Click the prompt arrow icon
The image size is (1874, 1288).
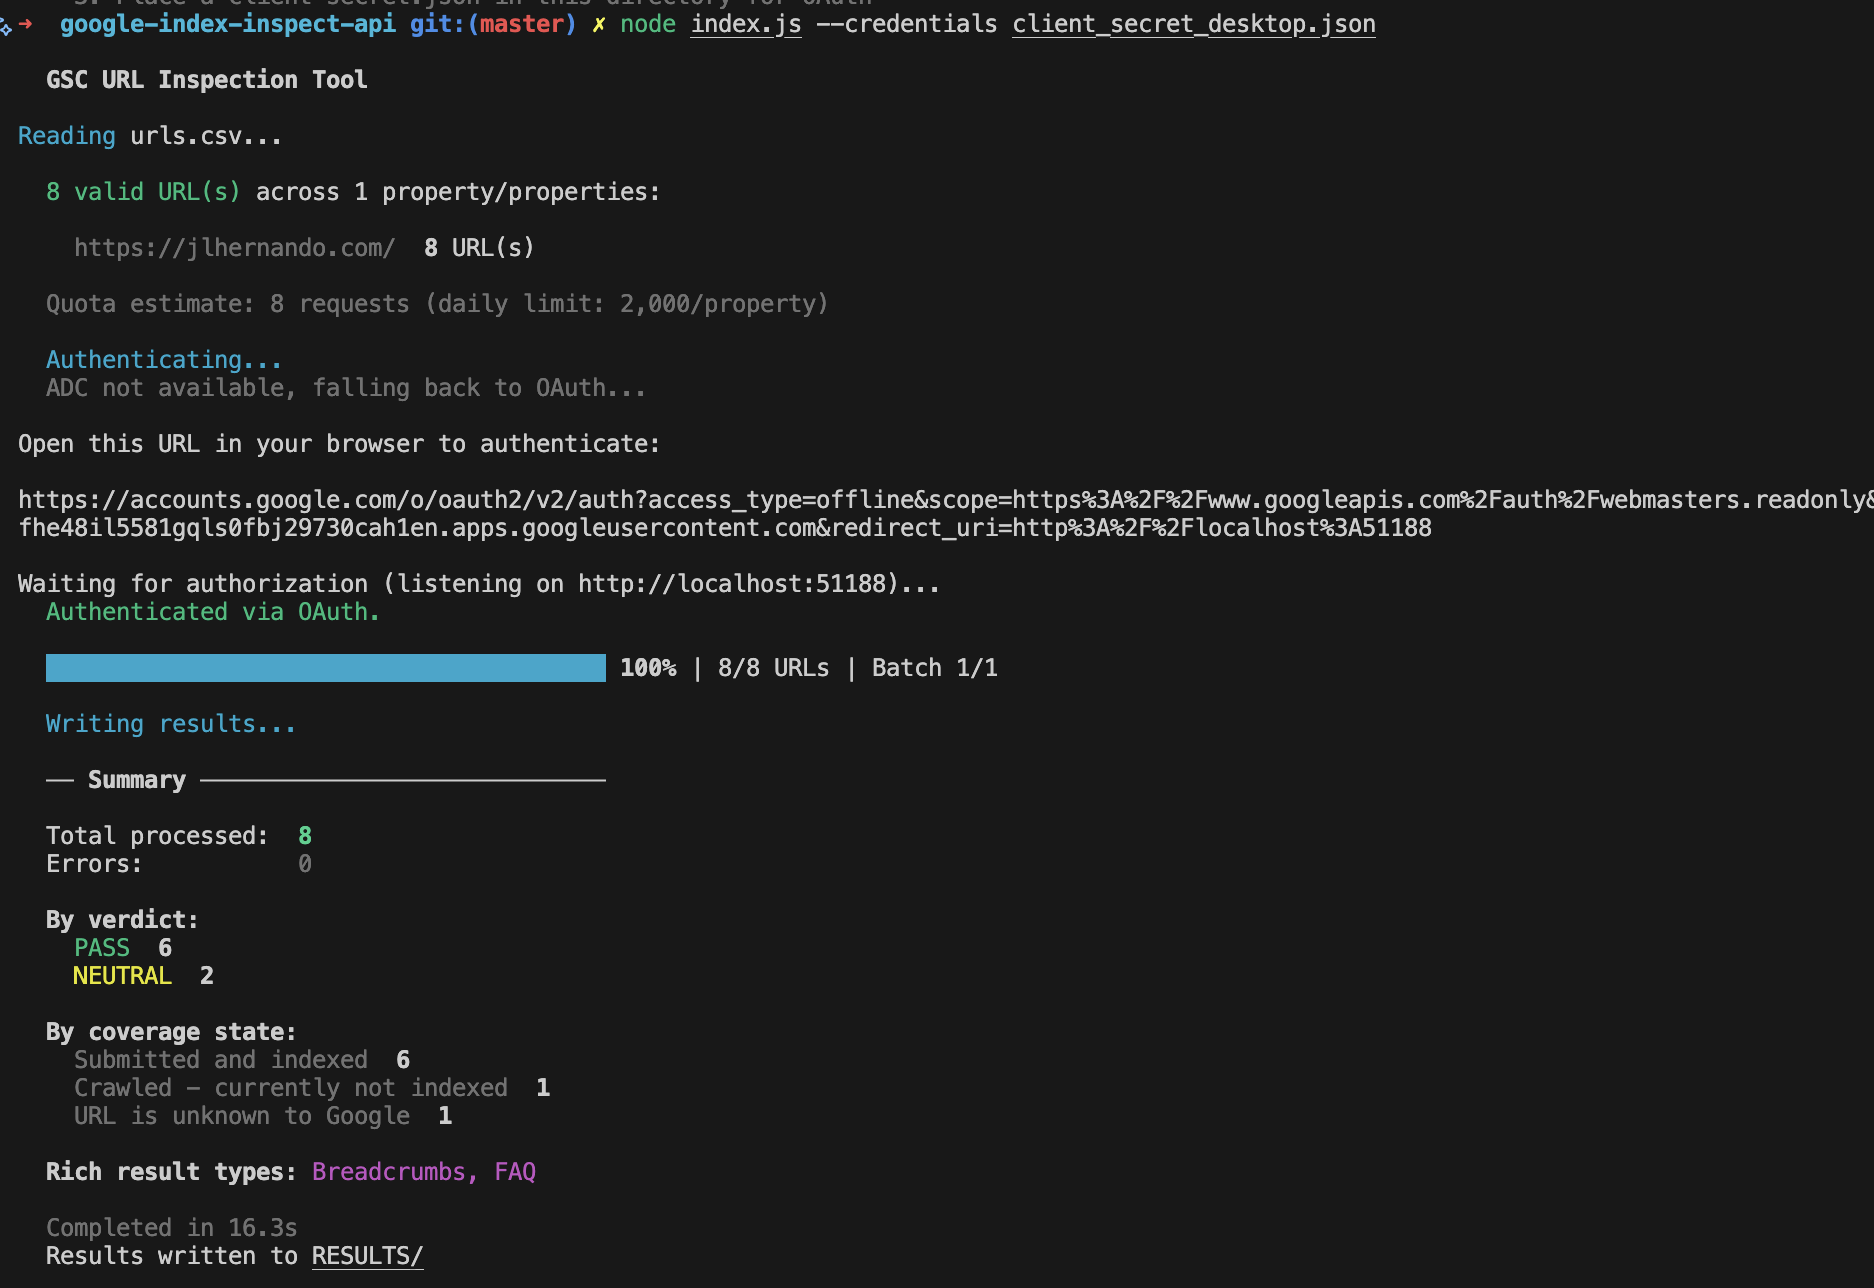click(24, 23)
